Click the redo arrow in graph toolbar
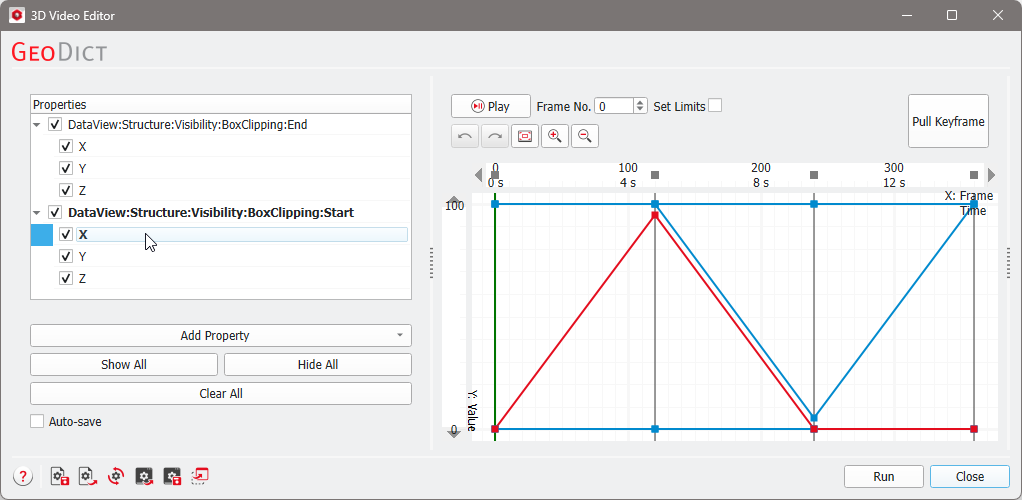This screenshot has width=1022, height=500. 495,136
